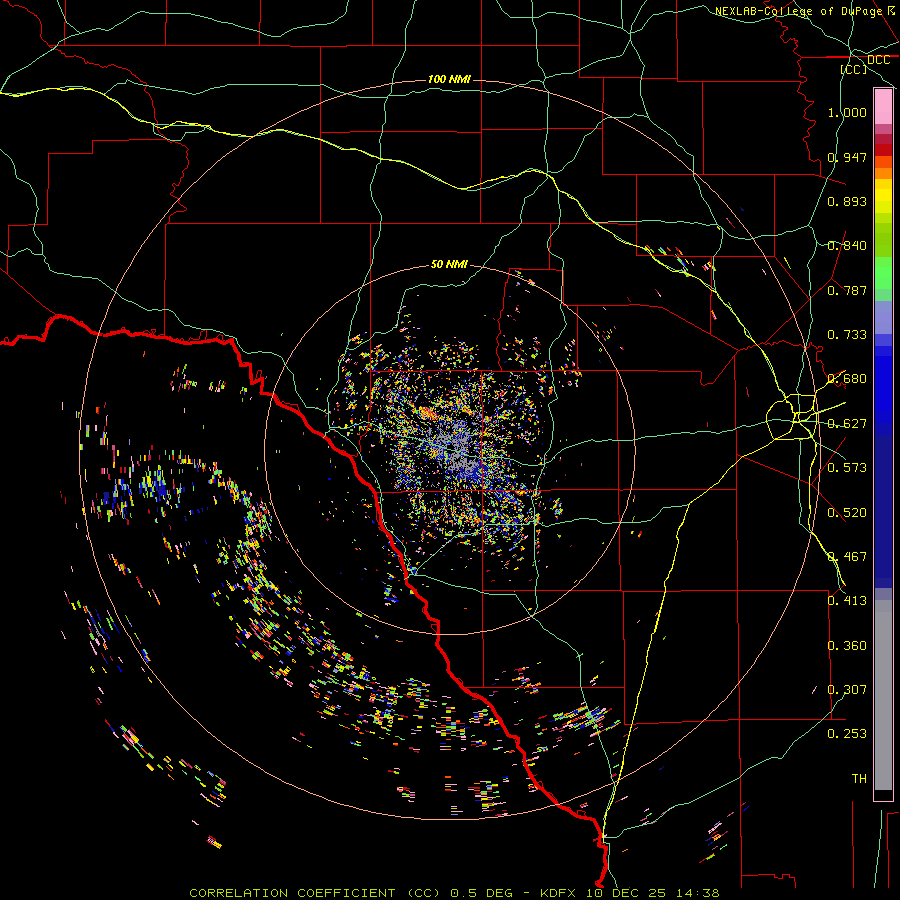The width and height of the screenshot is (900, 900).
Task: Click the DCC product label
Action: tap(878, 60)
